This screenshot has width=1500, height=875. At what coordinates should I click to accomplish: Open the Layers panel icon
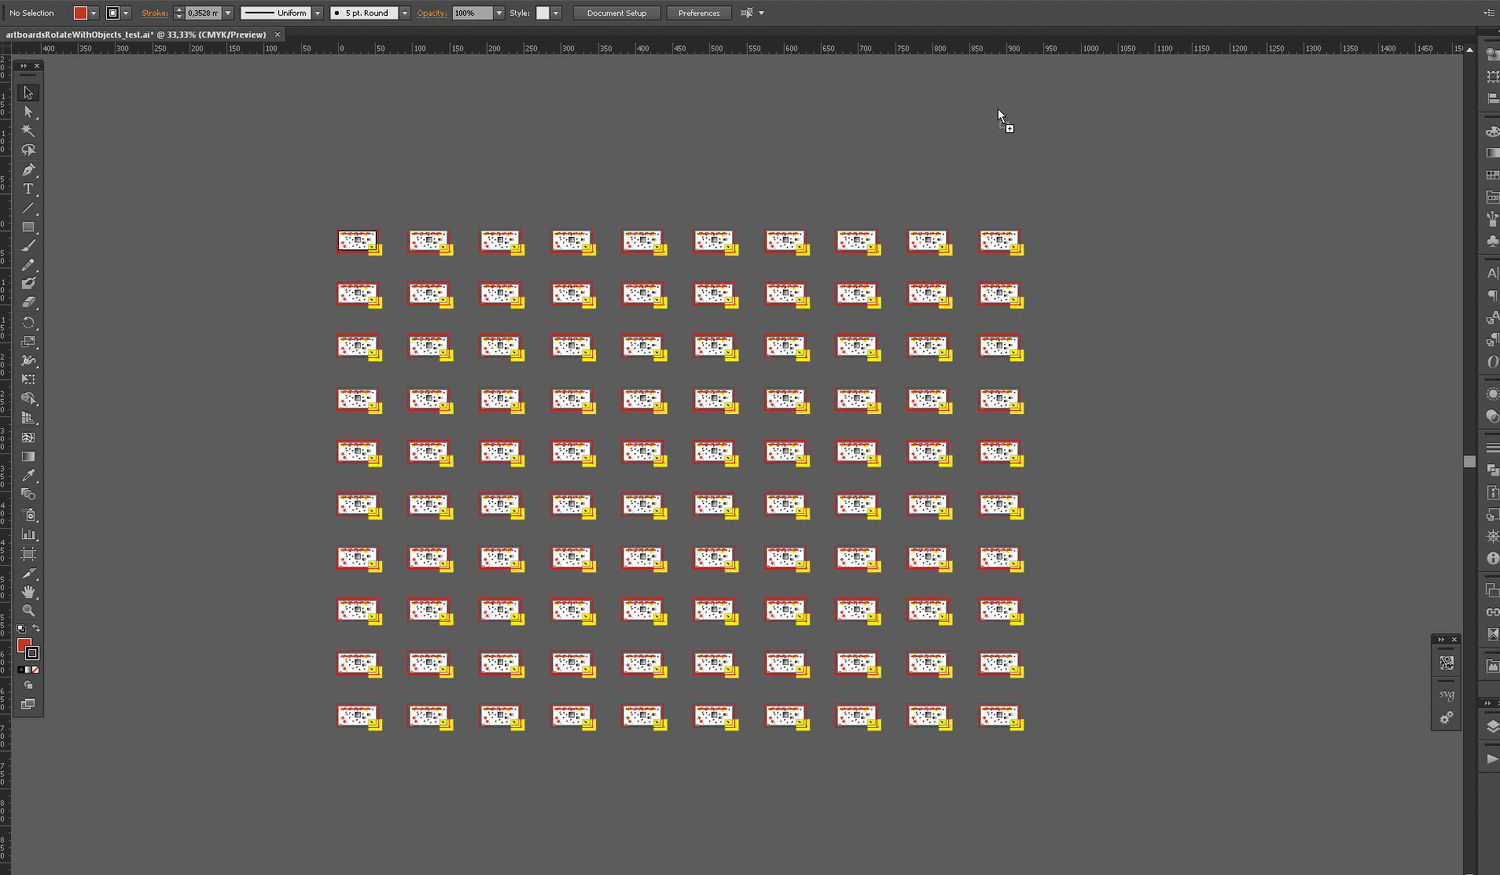click(x=1492, y=727)
